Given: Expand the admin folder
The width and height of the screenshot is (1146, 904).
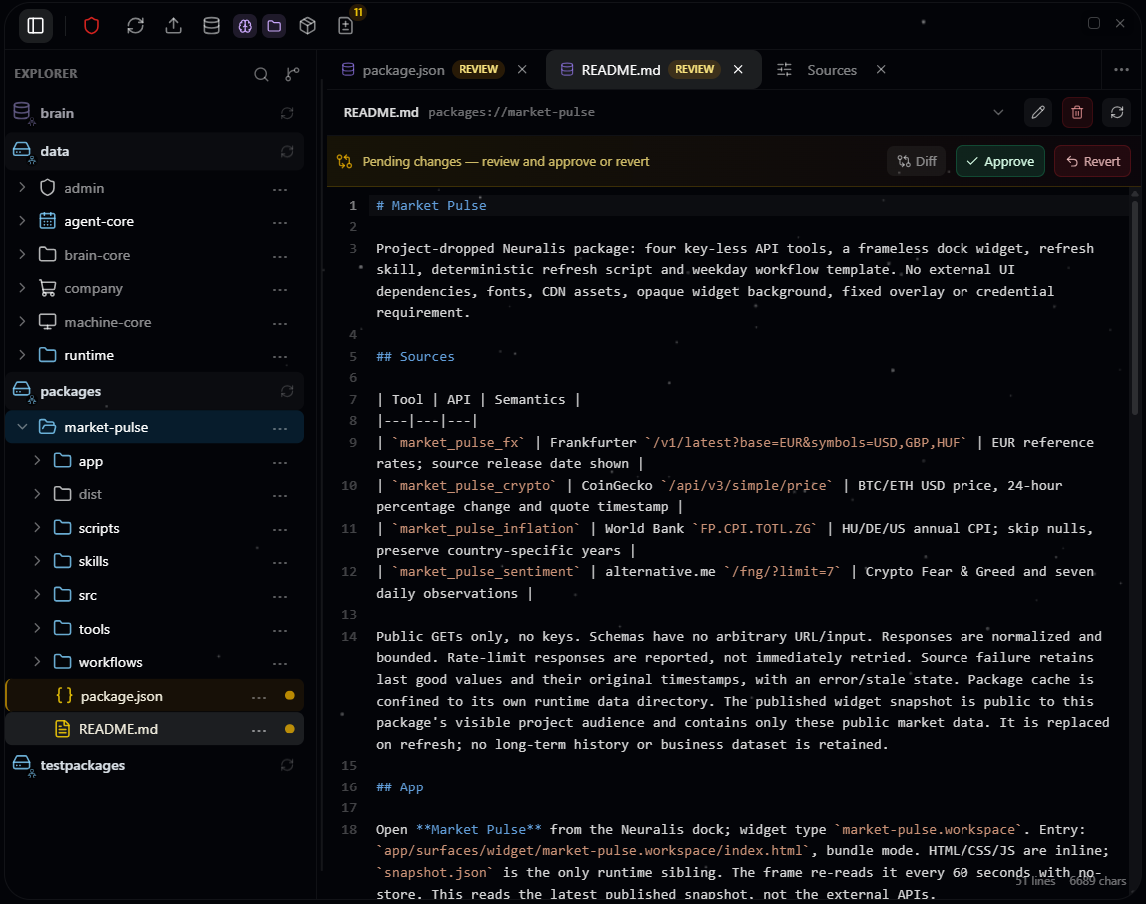Looking at the screenshot, I should 22,188.
